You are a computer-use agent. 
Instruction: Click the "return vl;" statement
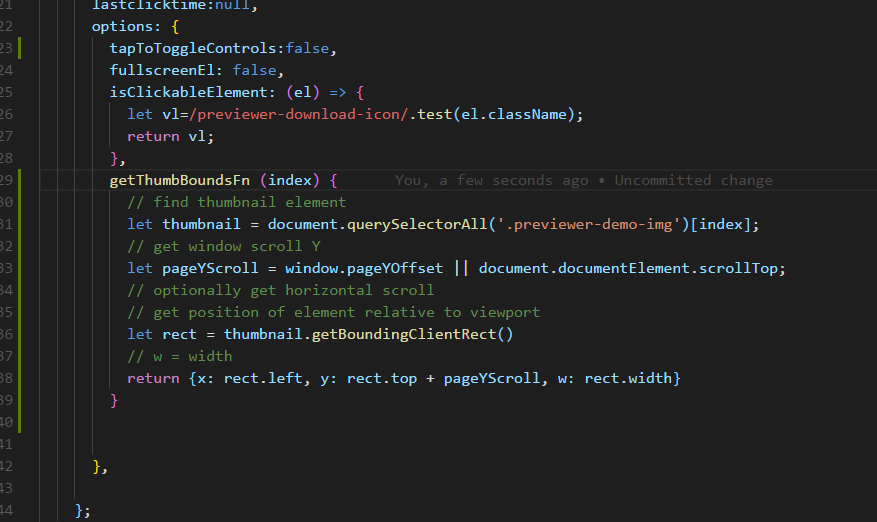[171, 137]
